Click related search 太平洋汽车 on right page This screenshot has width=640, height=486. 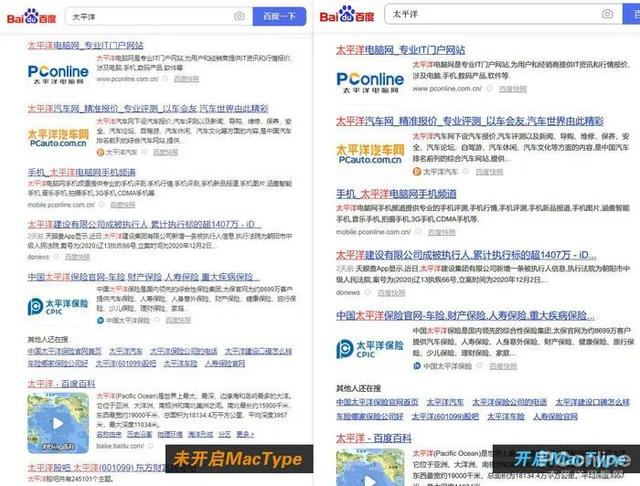[445, 402]
